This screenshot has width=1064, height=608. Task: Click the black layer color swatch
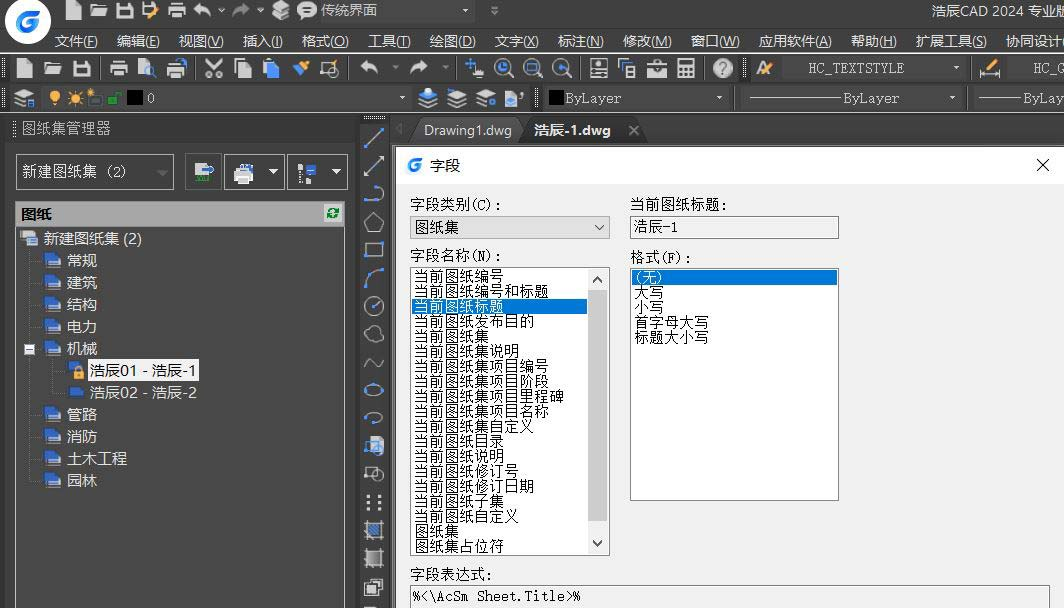click(x=135, y=98)
